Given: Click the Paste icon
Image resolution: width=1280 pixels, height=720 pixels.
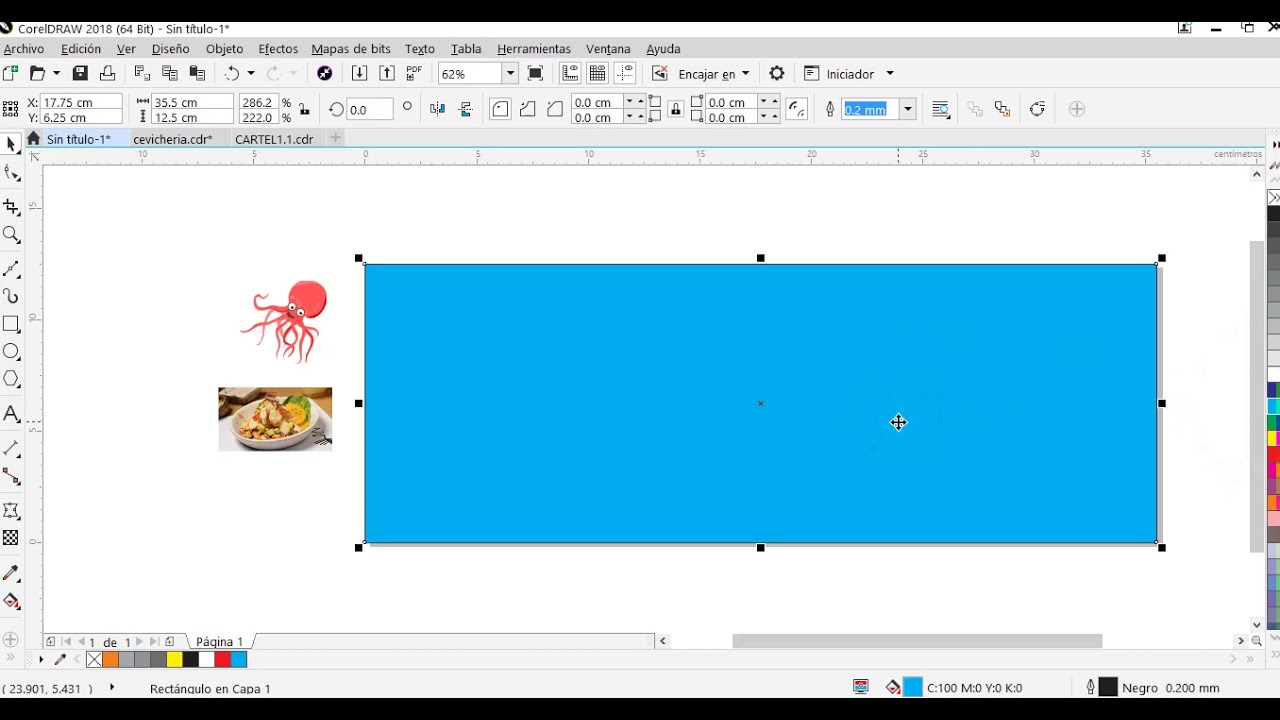Looking at the screenshot, I should click(x=197, y=73).
